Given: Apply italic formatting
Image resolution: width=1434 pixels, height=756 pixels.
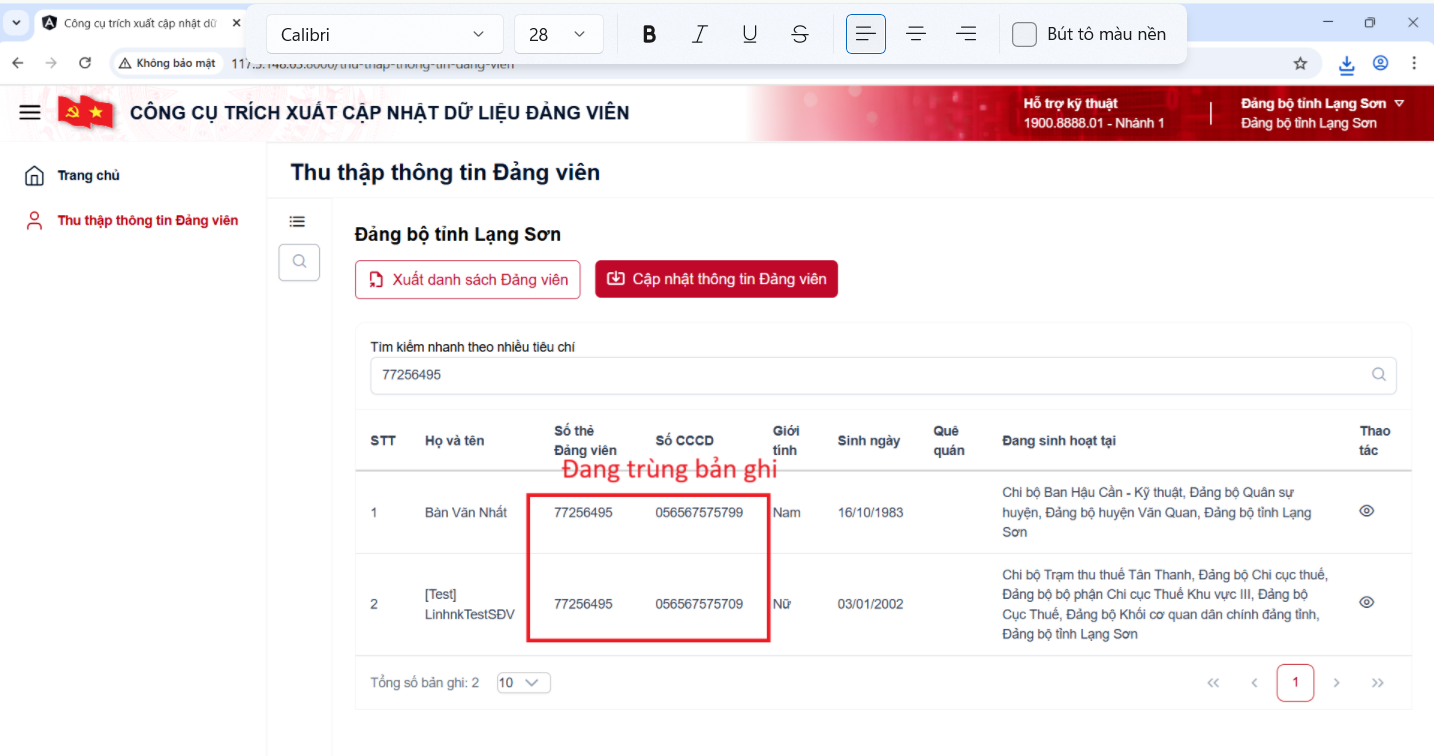Looking at the screenshot, I should click(x=699, y=33).
